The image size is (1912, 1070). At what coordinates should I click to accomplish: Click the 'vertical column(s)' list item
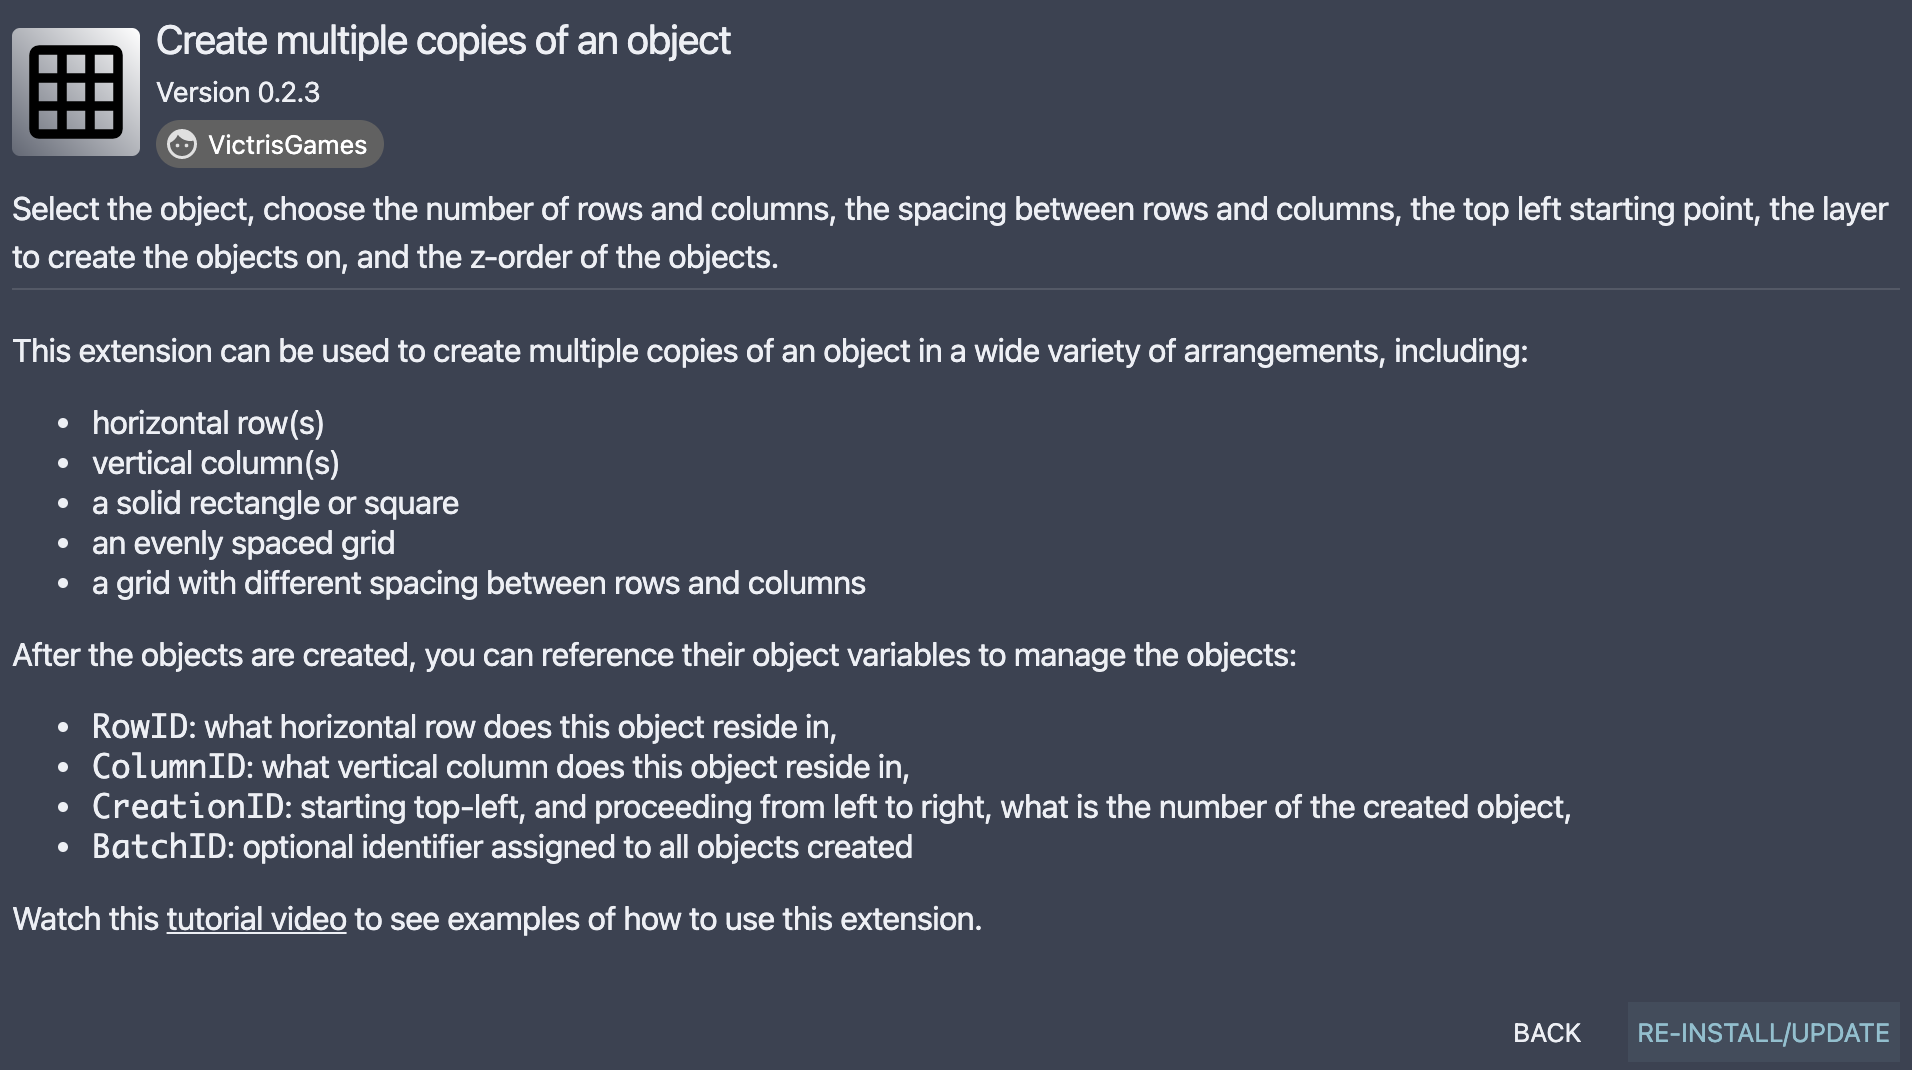216,463
